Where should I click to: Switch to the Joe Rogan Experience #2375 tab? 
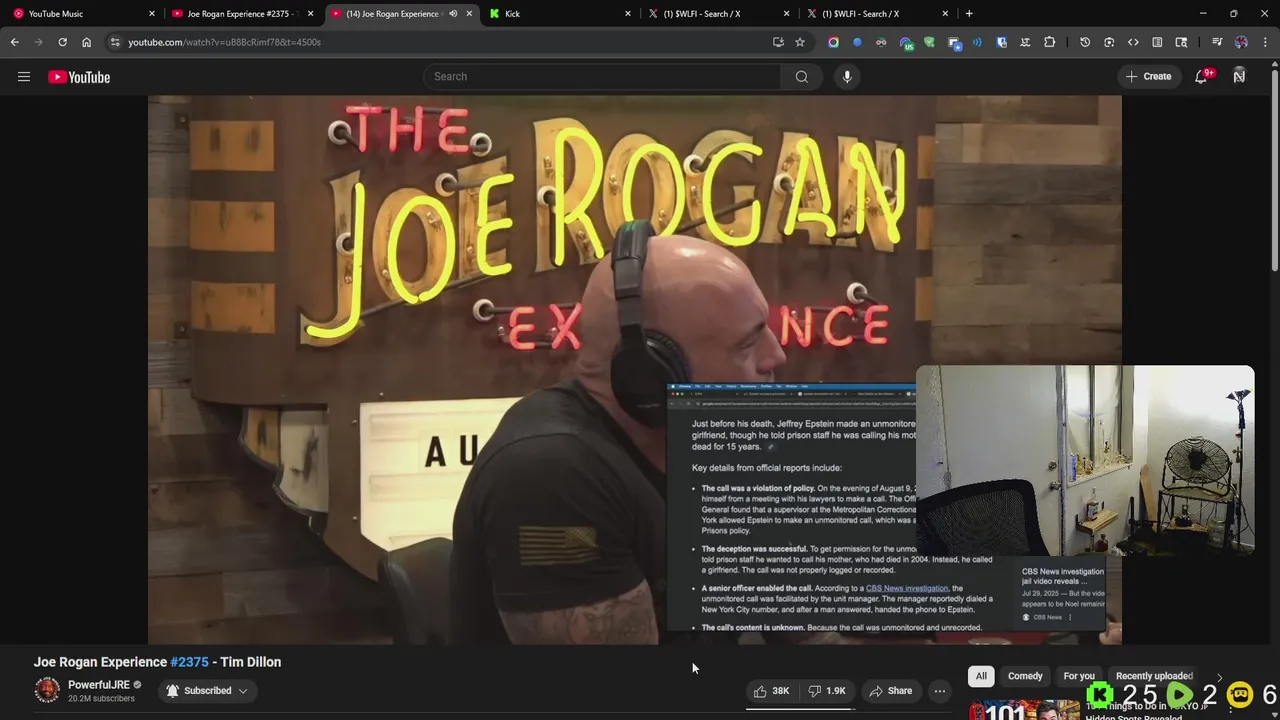[x=244, y=13]
